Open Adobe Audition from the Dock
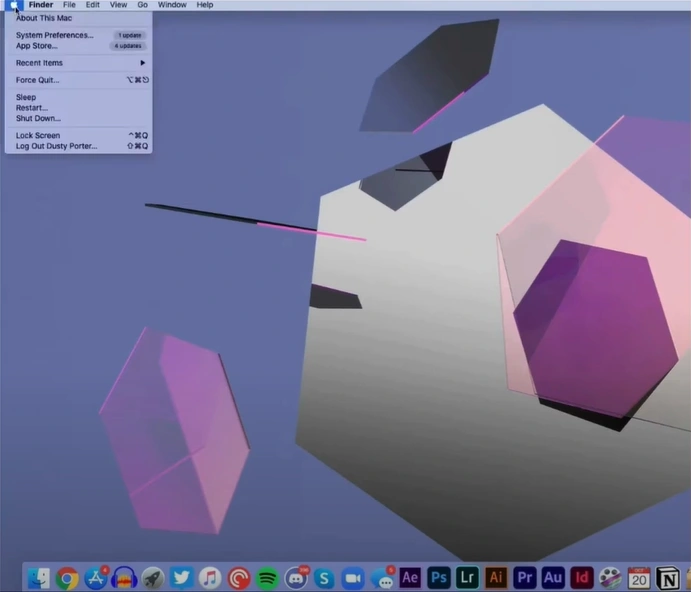This screenshot has height=592, width=691. [x=553, y=577]
